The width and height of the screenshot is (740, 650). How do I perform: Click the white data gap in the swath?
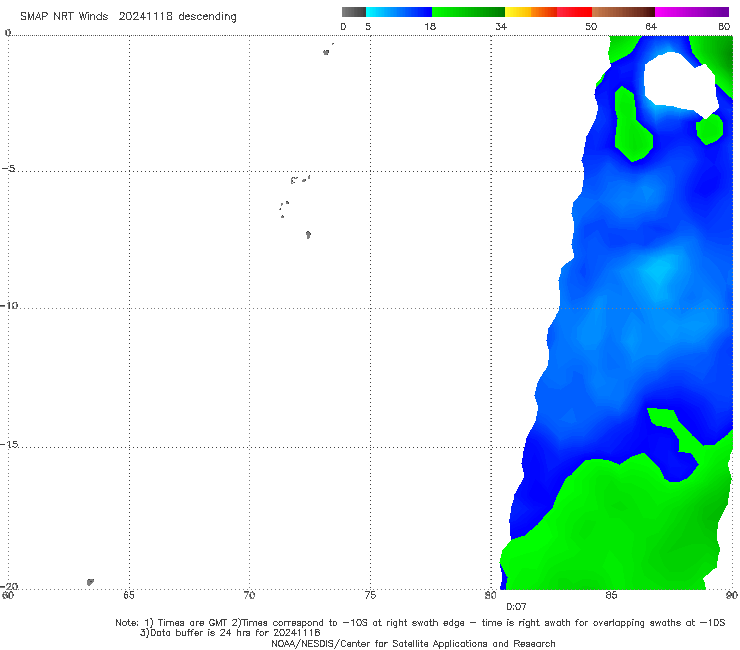pos(681,84)
